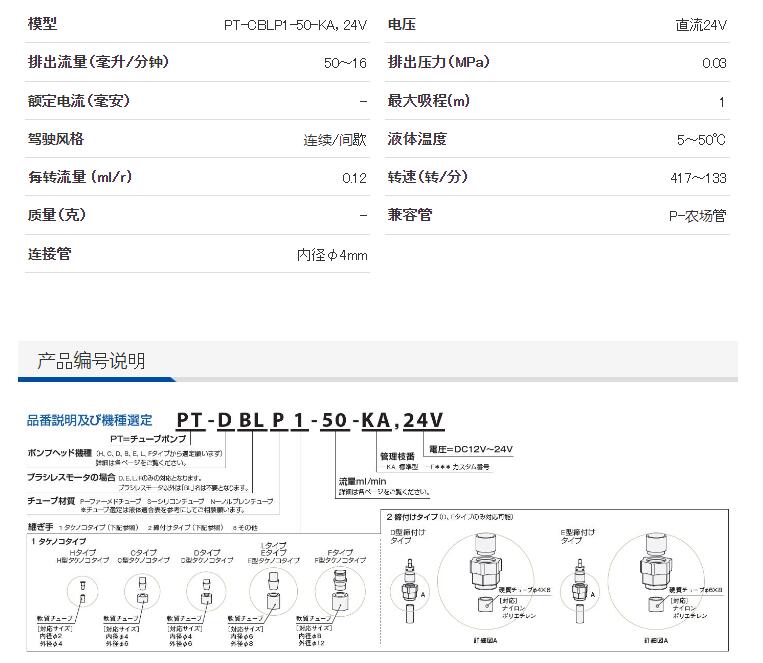Select the temperature value 5~50℃

click(701, 140)
